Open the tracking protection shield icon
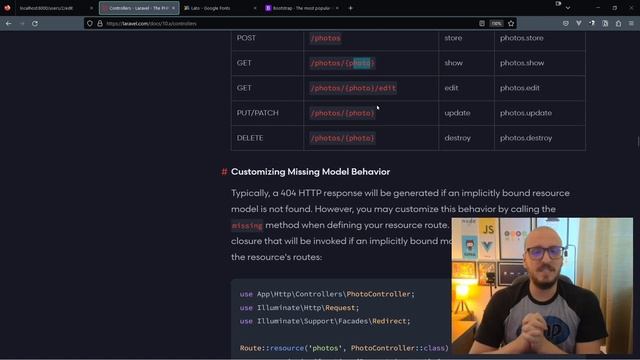Viewport: 640px width, 360px height. [x=90, y=24]
